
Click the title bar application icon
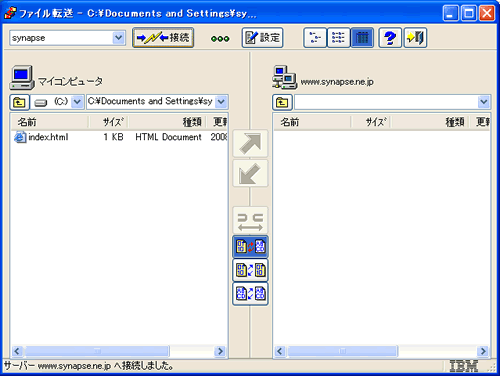[10, 13]
